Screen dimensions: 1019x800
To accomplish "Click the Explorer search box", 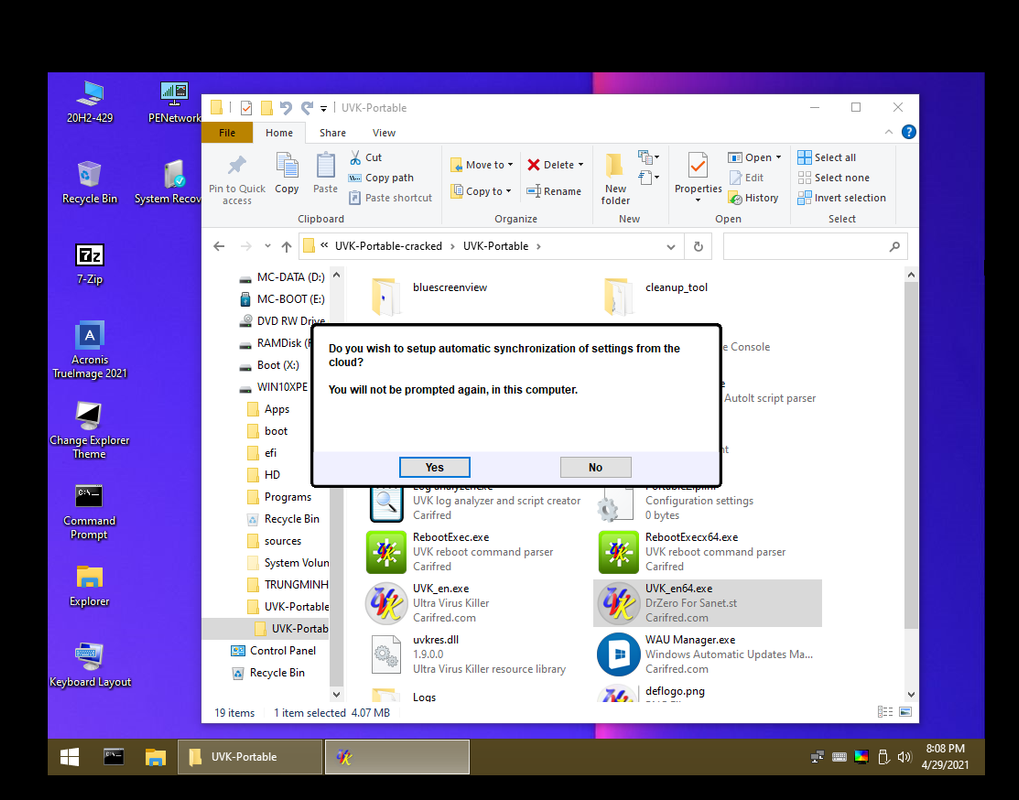I will tap(815, 246).
